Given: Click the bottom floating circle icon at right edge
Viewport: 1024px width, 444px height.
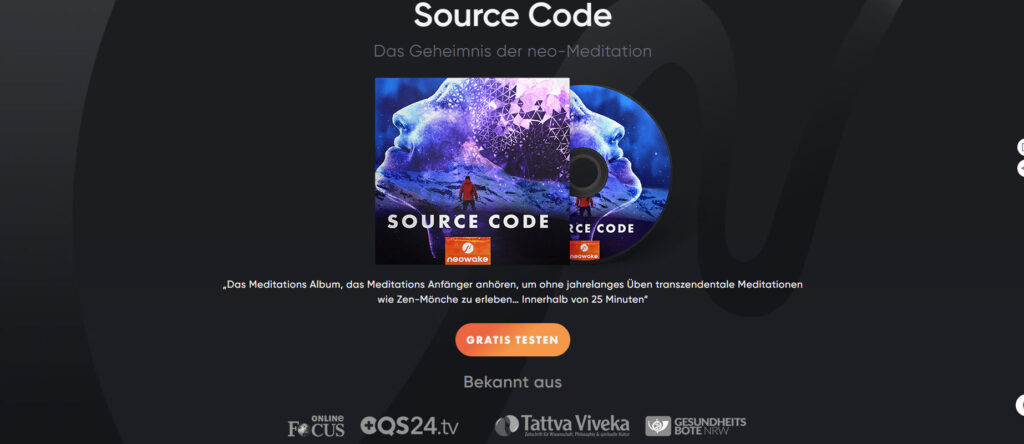Looking at the screenshot, I should click(x=1019, y=405).
